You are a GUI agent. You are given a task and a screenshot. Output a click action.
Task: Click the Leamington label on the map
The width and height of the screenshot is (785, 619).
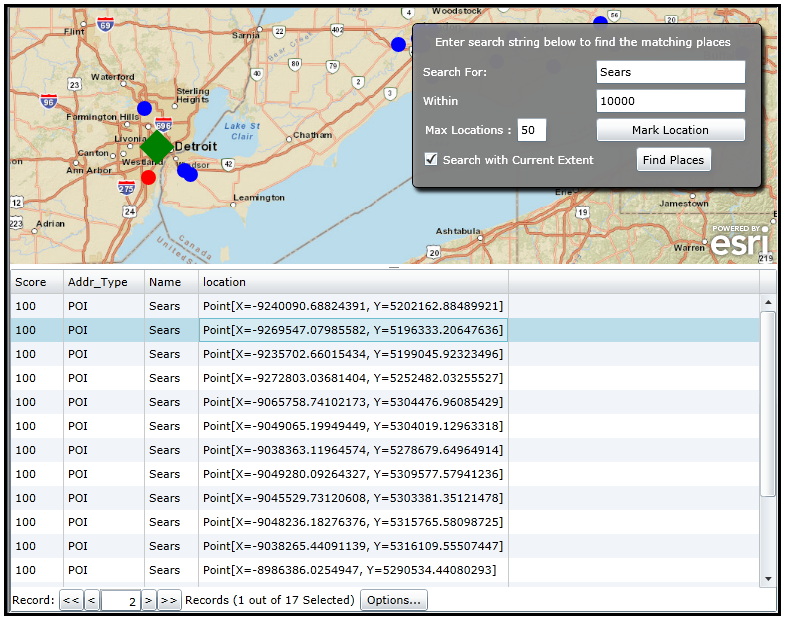click(259, 198)
